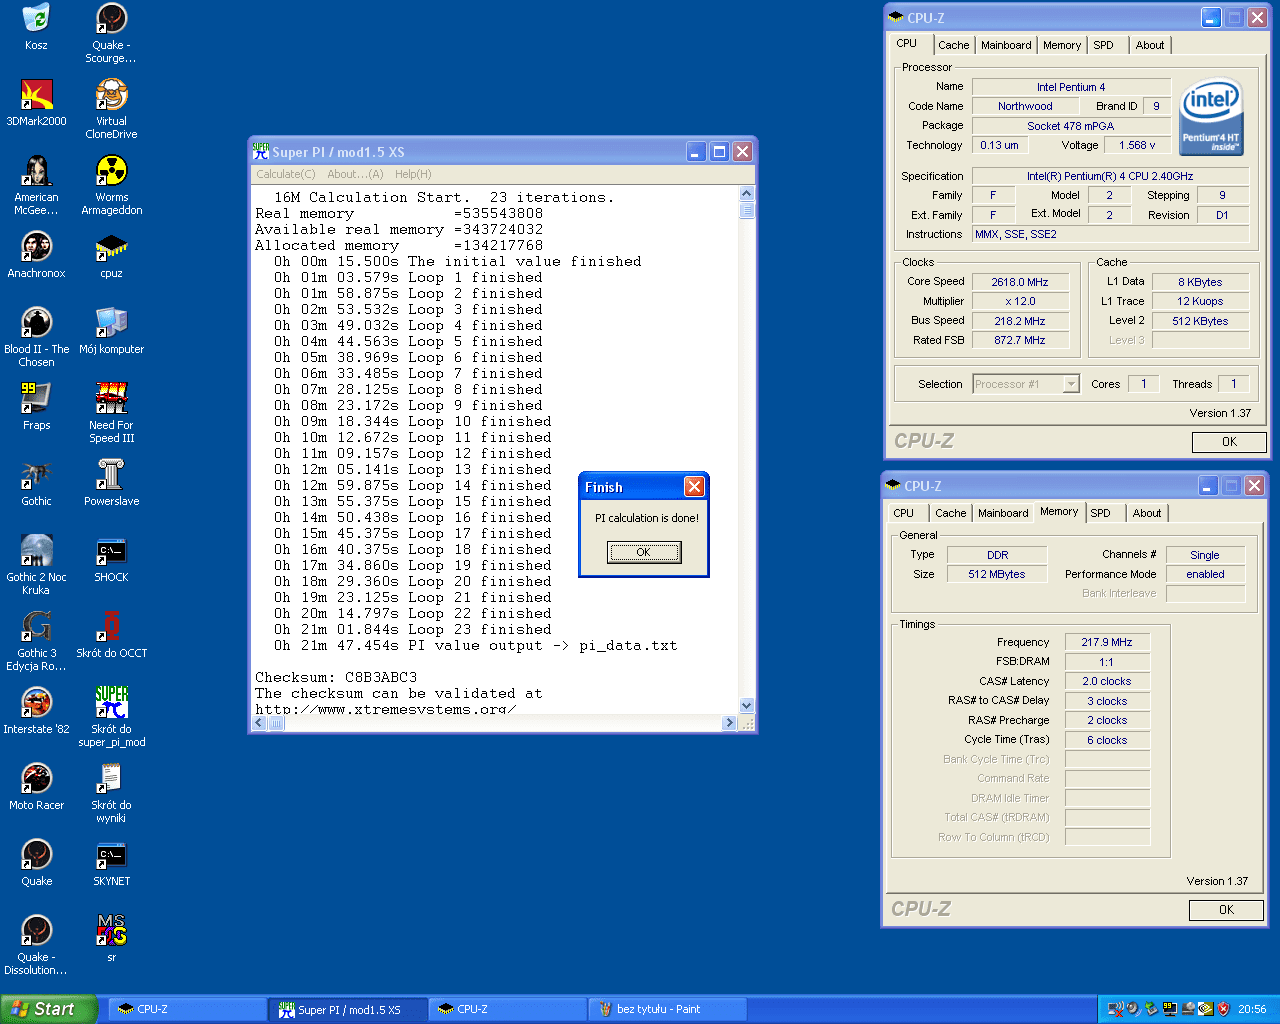Open Skrót do super_pi_mod shortcut
This screenshot has height=1024, width=1280.
111,717
